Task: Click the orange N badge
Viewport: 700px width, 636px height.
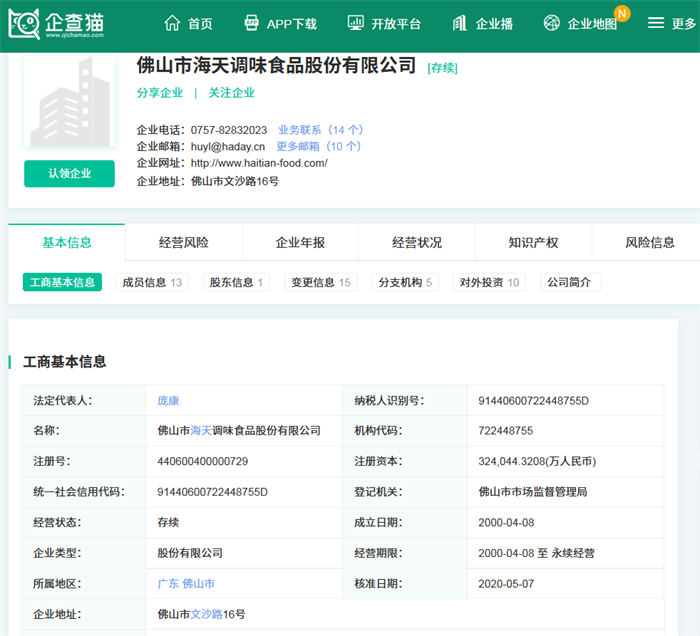Action: tap(621, 13)
